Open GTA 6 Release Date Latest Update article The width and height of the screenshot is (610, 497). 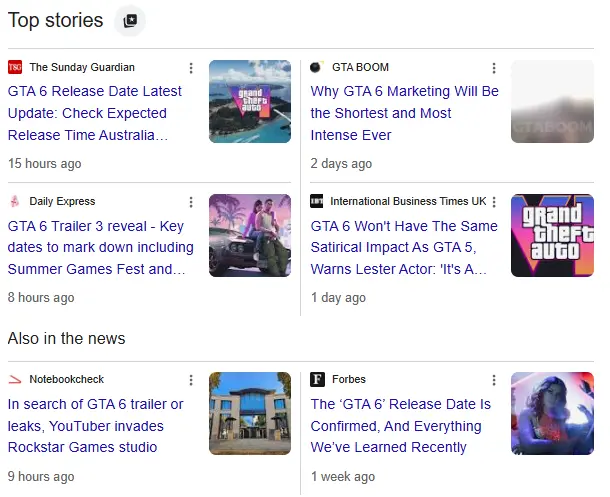point(95,113)
